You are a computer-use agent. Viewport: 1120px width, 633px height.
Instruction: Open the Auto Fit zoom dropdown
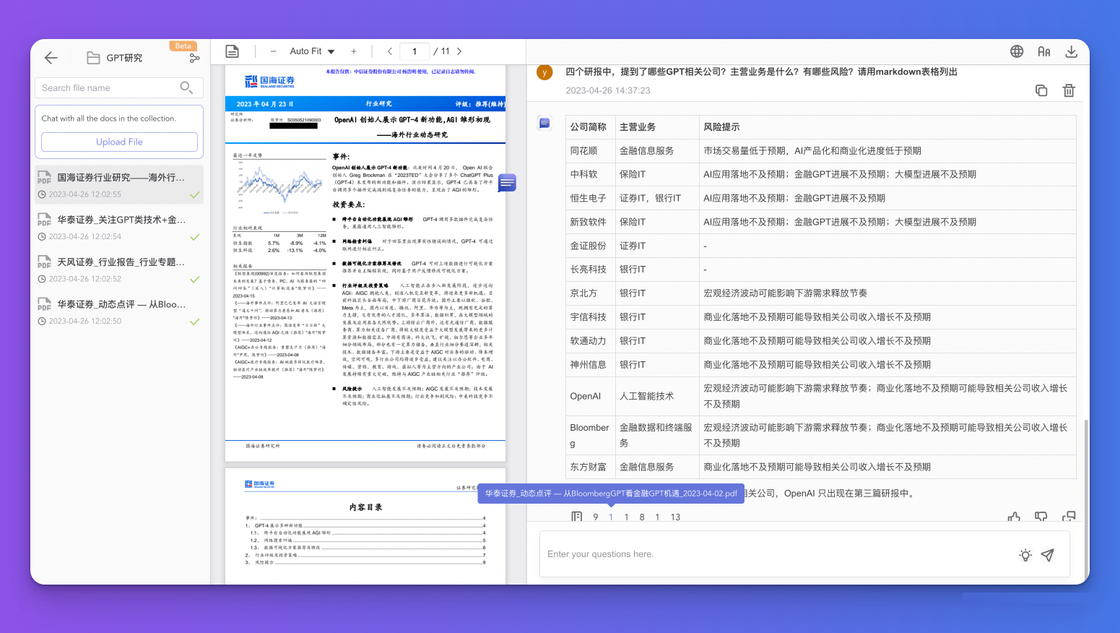point(312,51)
